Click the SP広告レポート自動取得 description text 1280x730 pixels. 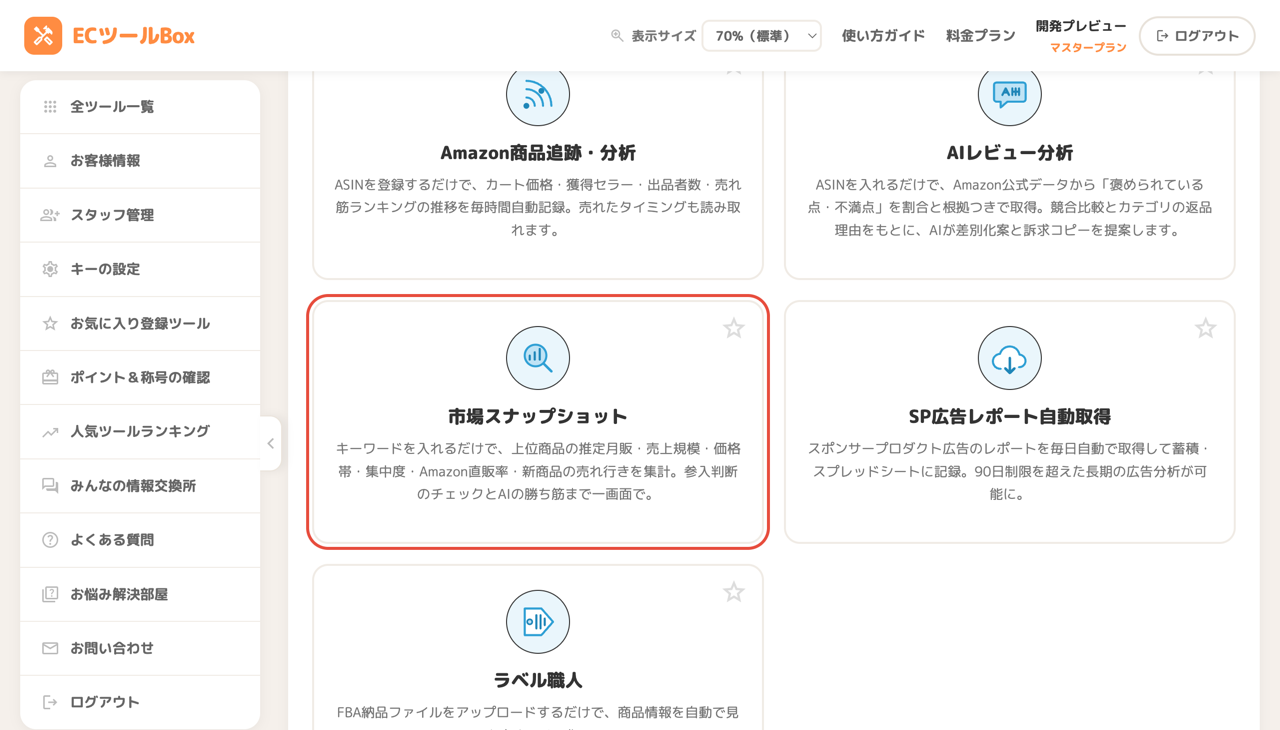pos(1010,471)
